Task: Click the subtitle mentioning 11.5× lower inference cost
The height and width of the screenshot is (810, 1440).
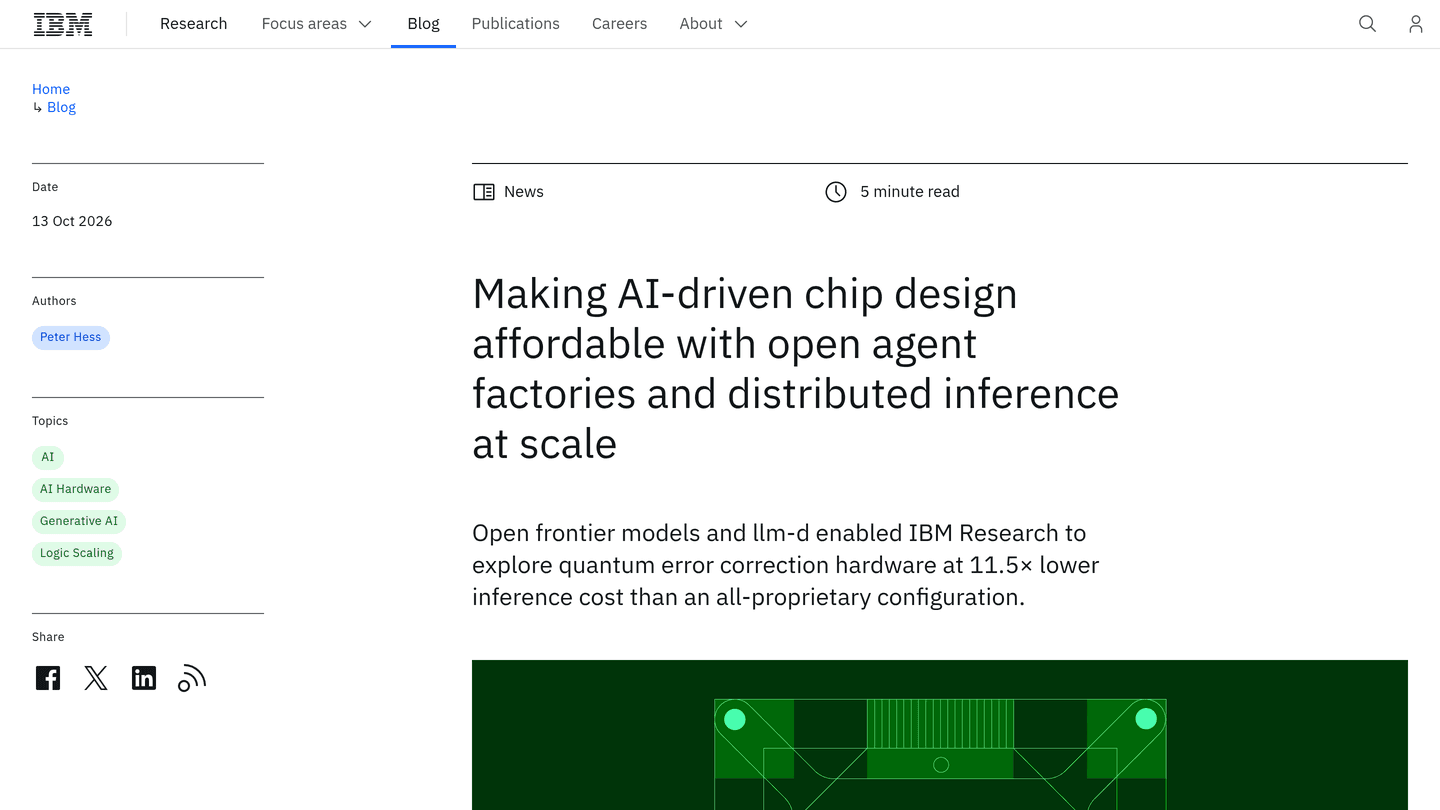Action: [786, 565]
